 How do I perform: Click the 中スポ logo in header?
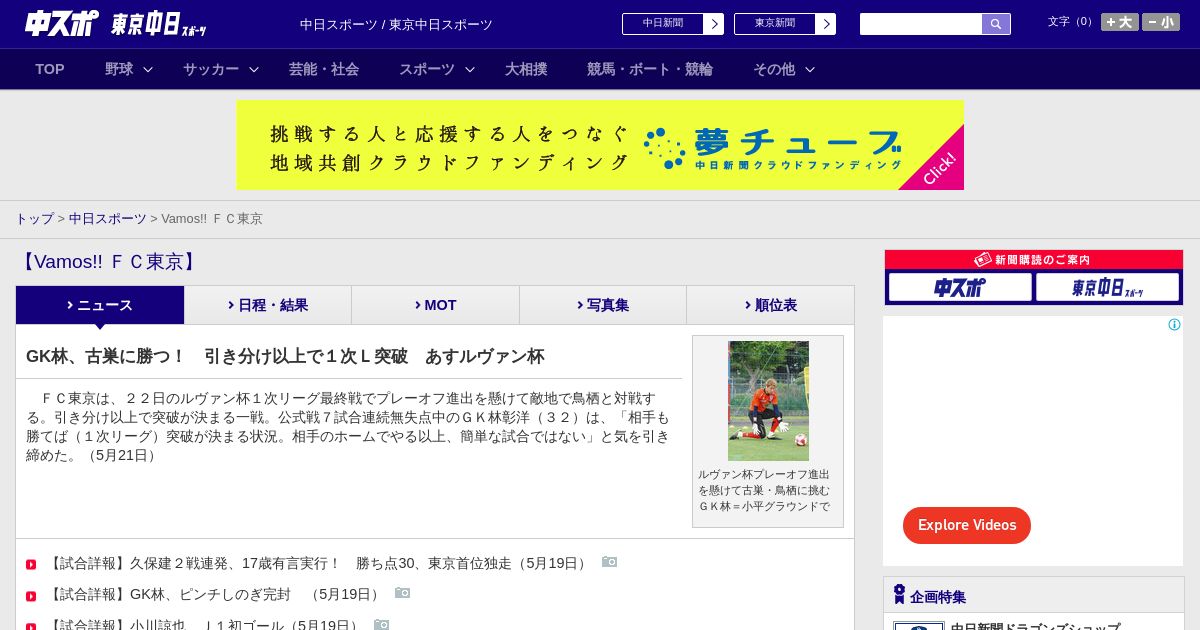pyautogui.click(x=62, y=23)
